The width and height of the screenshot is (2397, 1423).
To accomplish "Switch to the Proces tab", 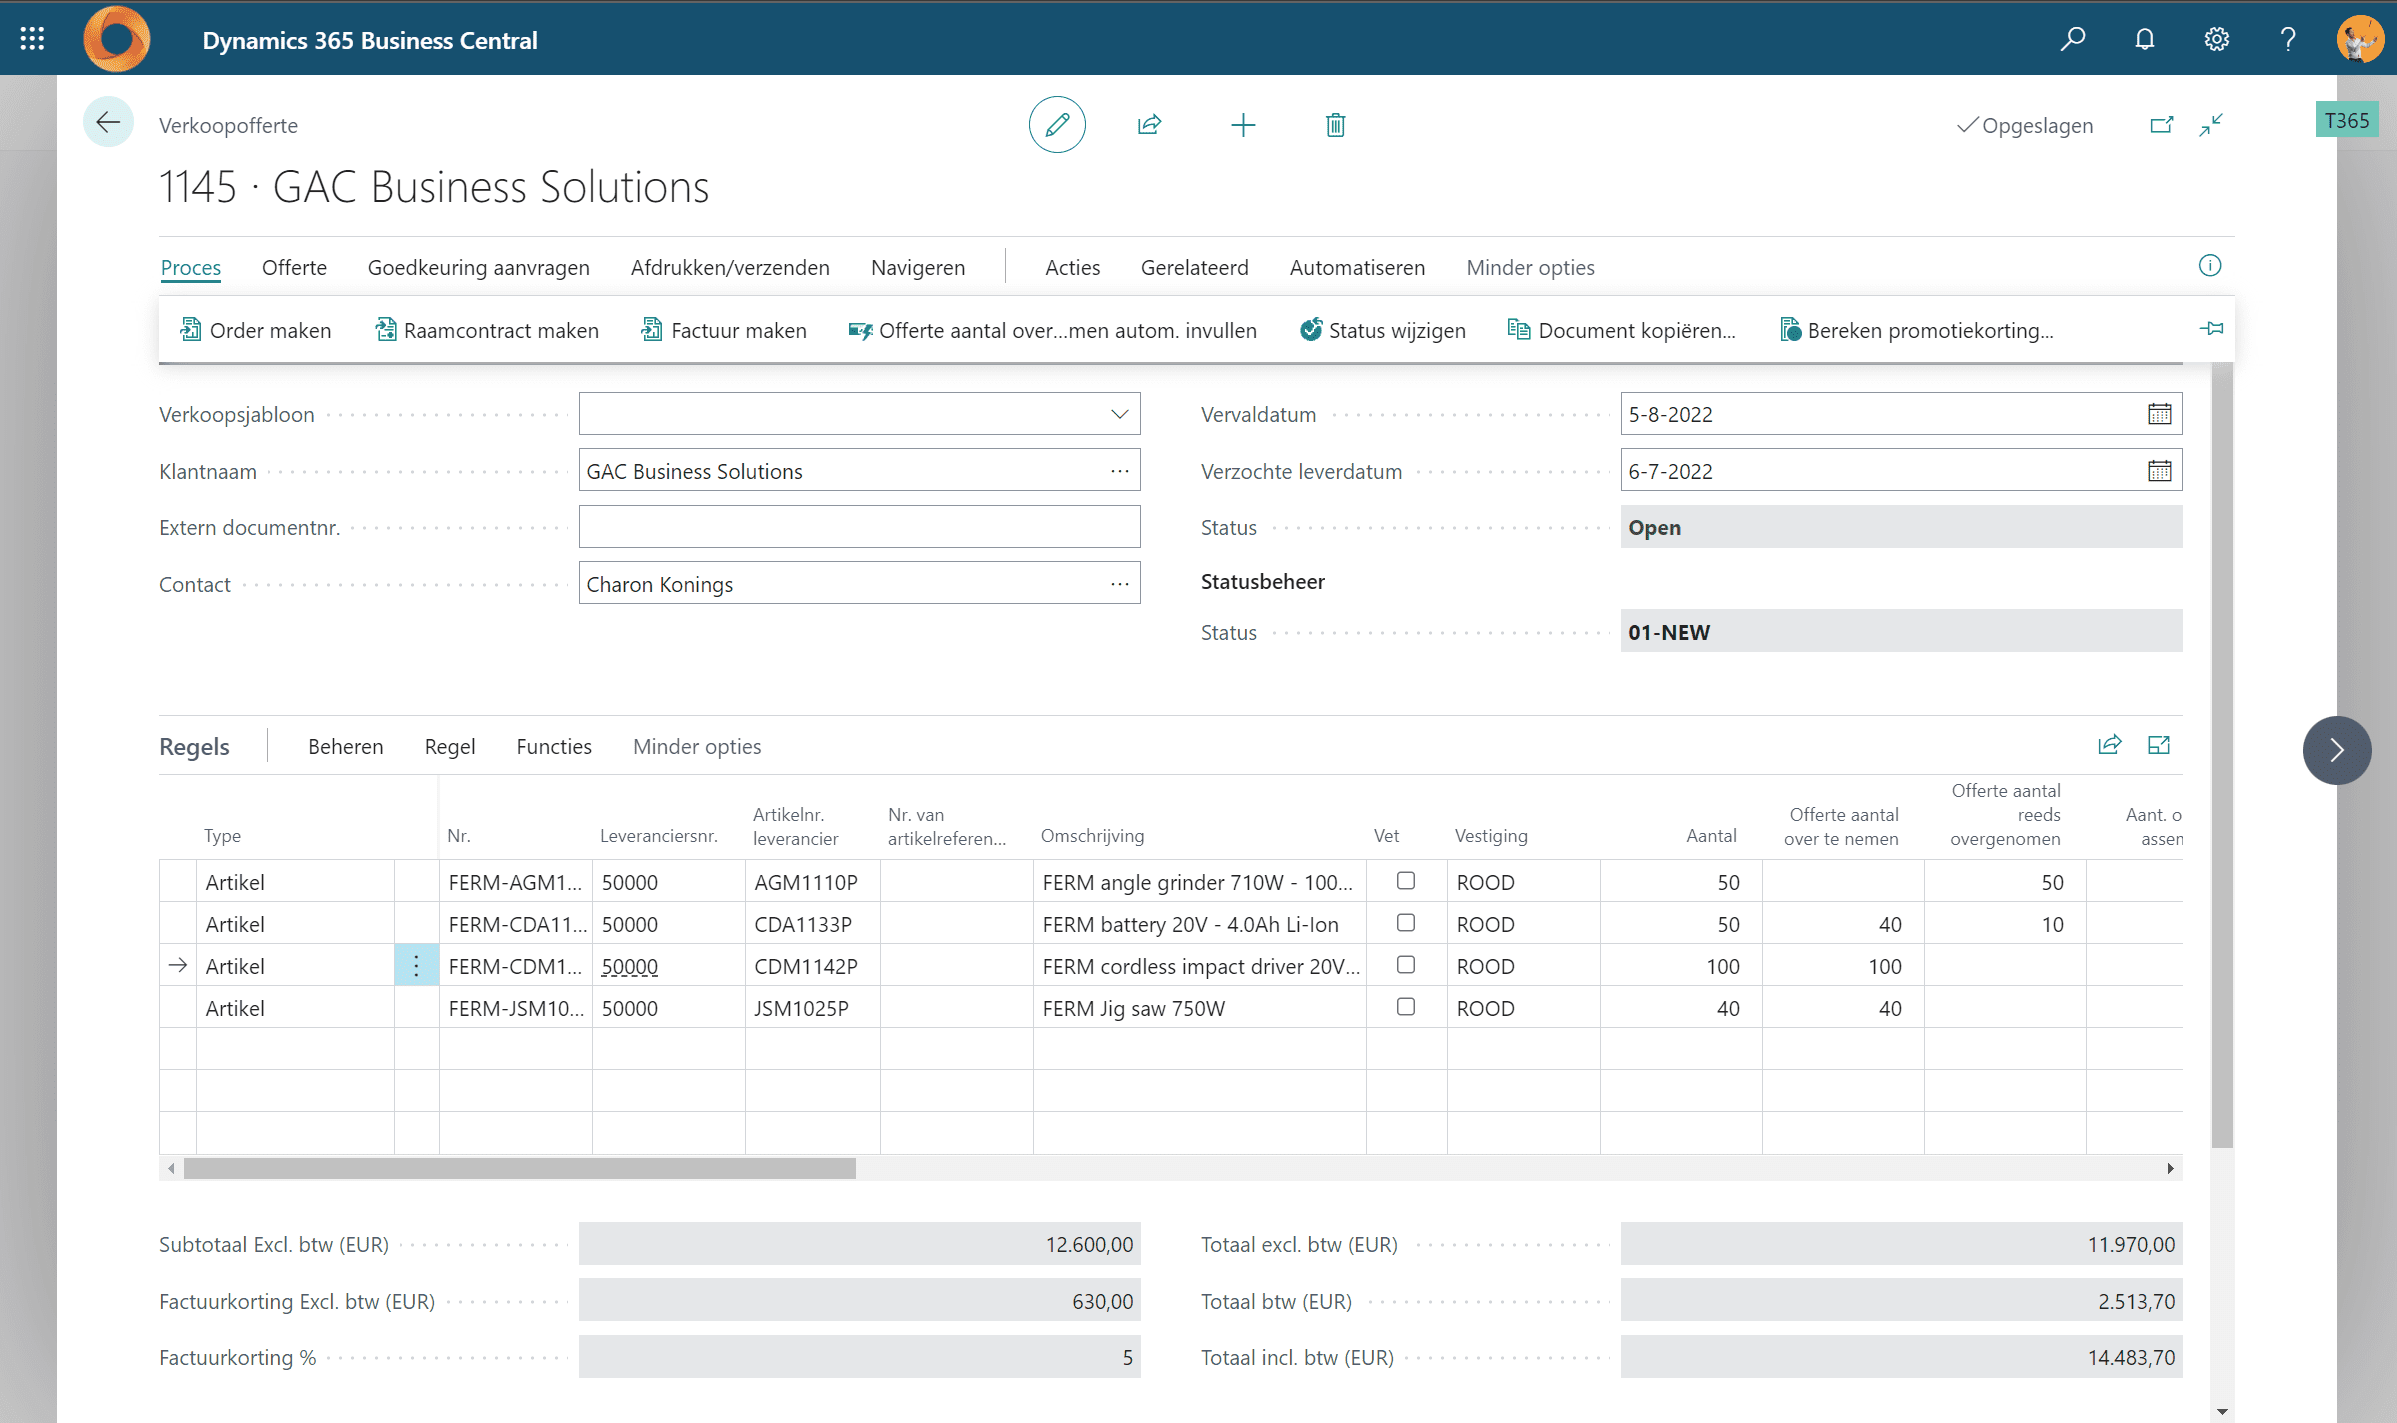I will pyautogui.click(x=190, y=267).
